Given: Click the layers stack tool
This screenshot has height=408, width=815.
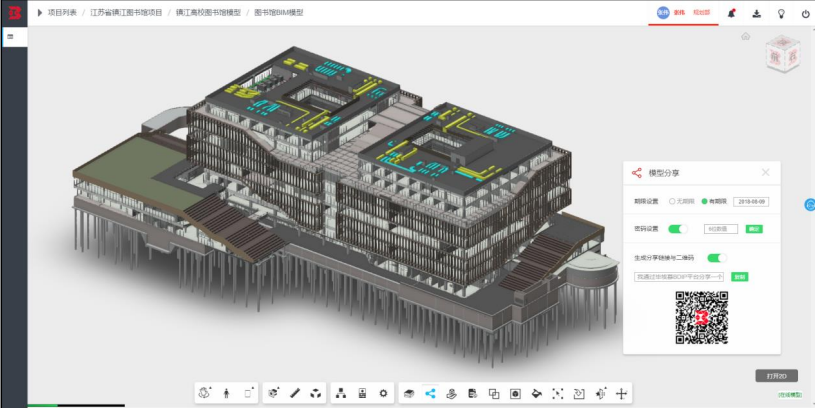Looking at the screenshot, I should 409,393.
